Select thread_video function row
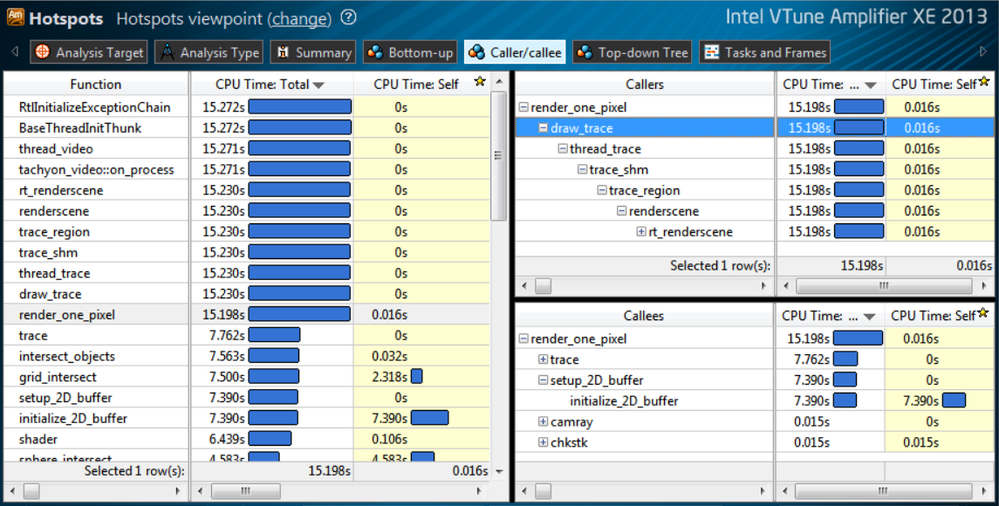Viewport: 999px width, 506px height. click(x=56, y=148)
